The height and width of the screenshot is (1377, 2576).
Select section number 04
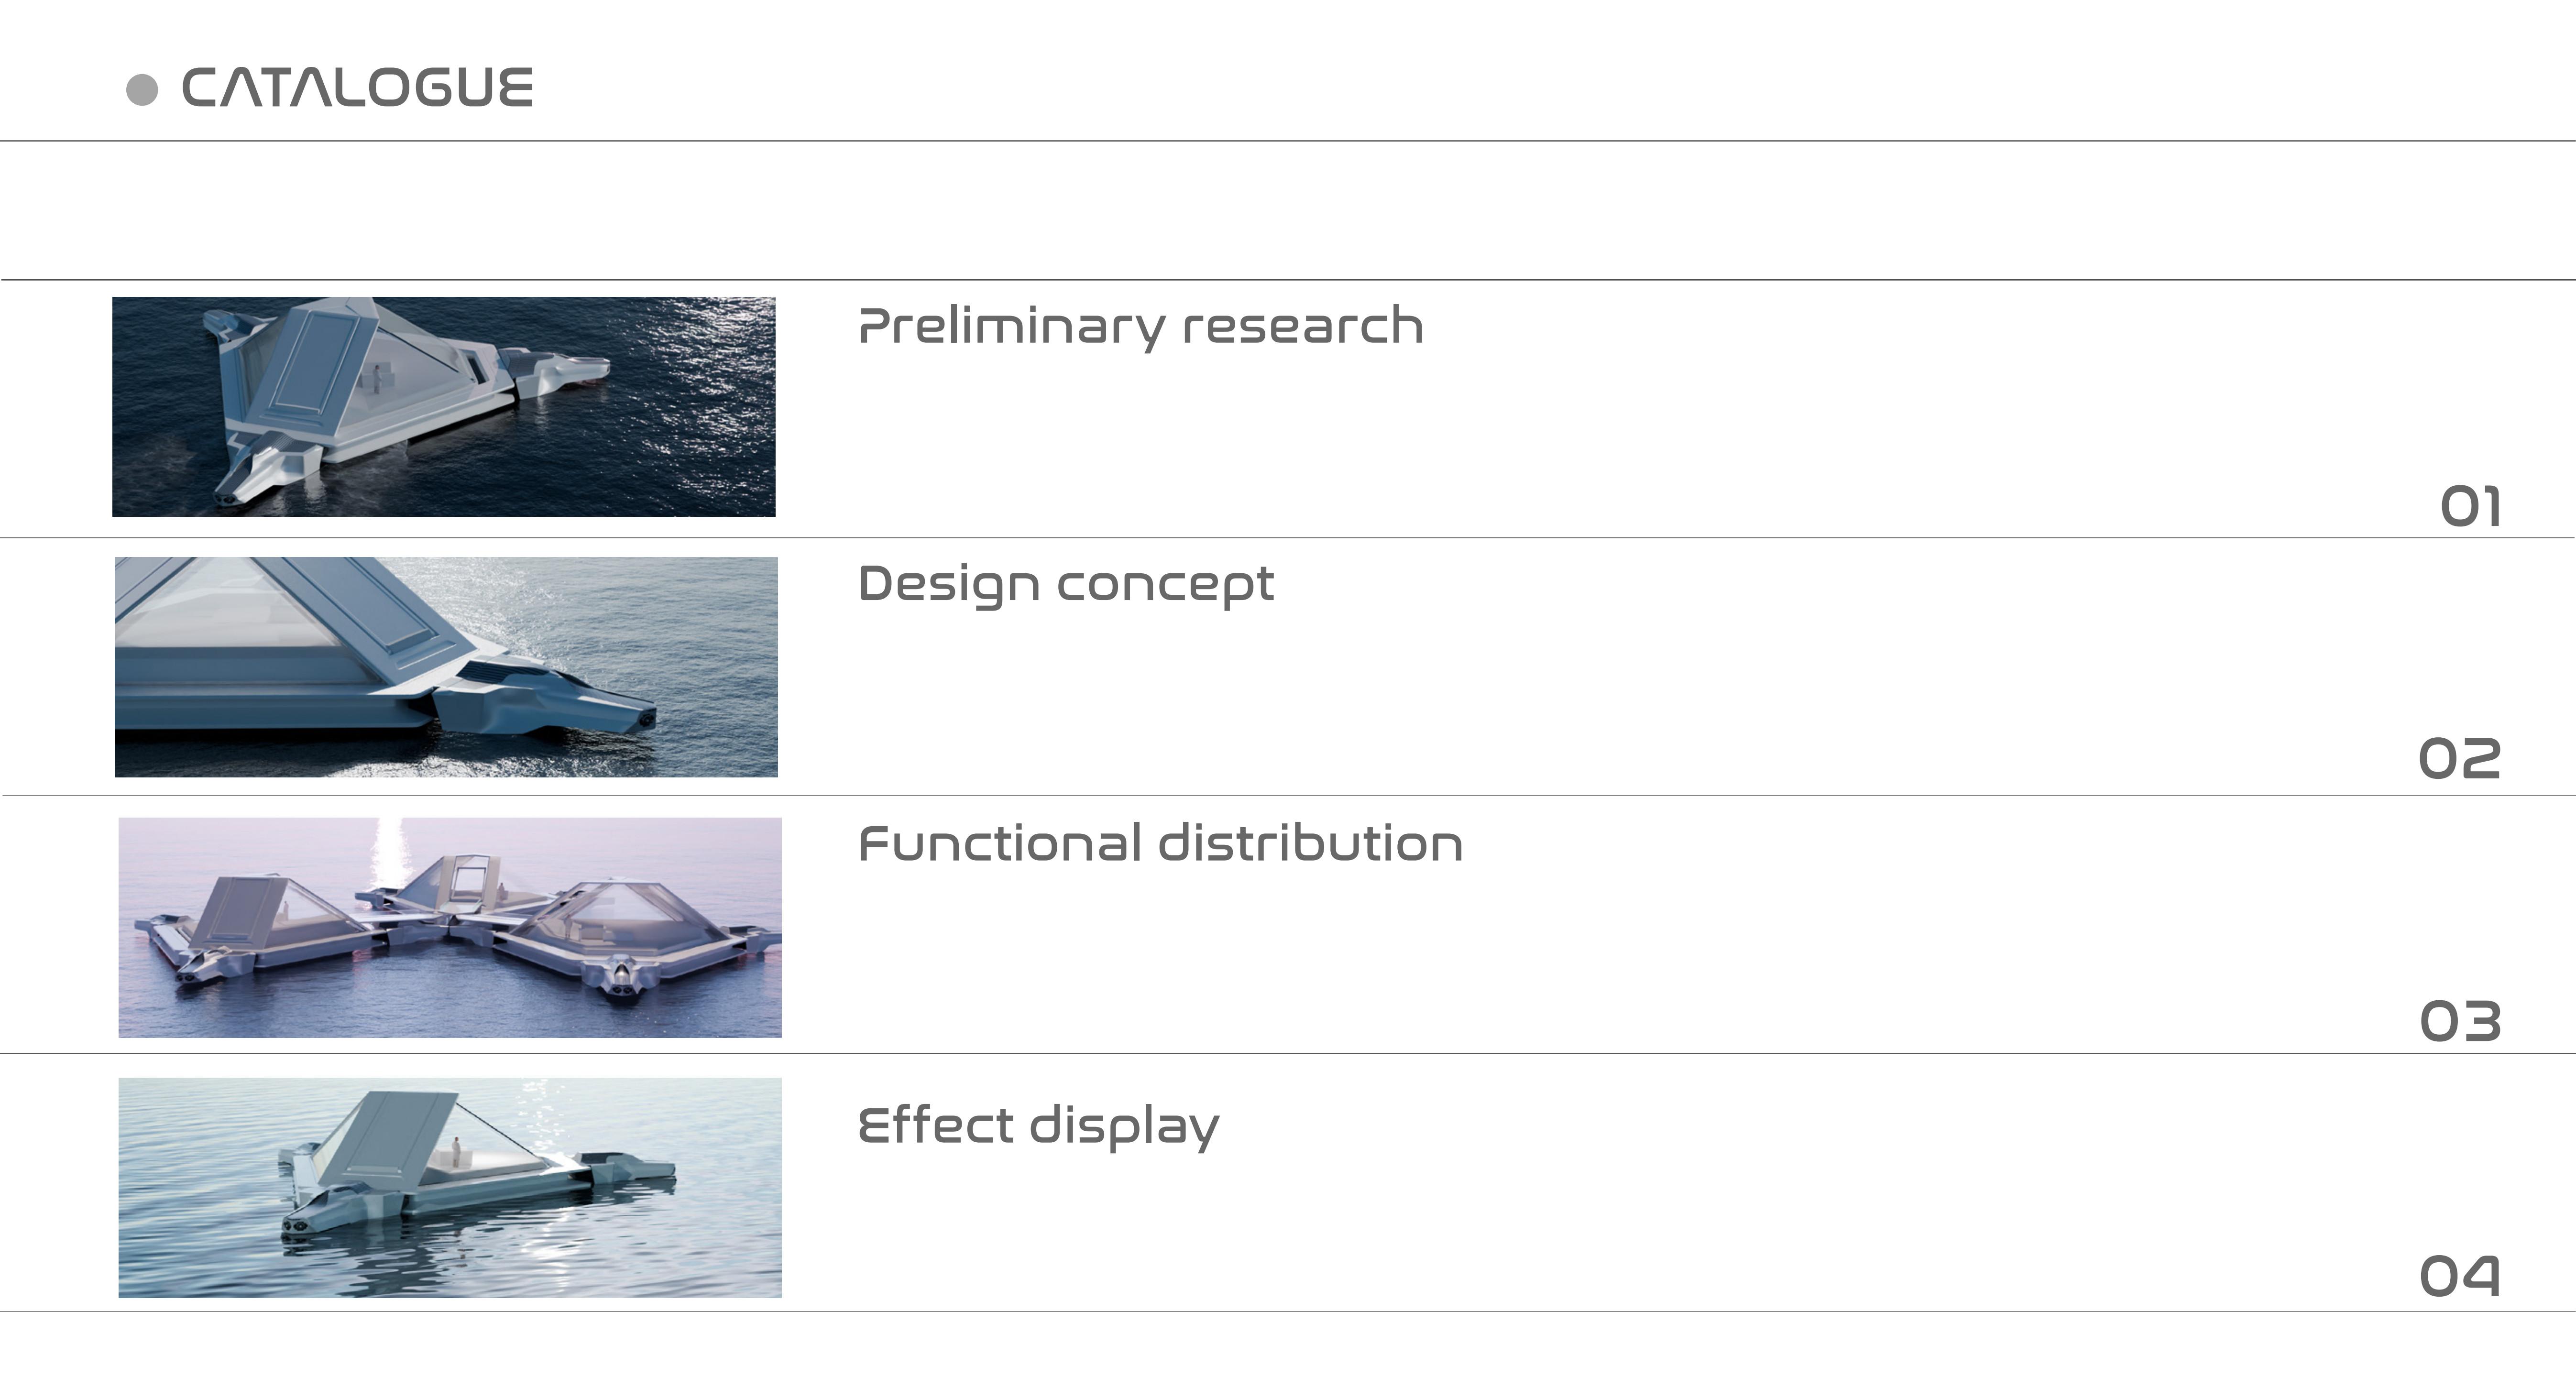(x=2459, y=1277)
